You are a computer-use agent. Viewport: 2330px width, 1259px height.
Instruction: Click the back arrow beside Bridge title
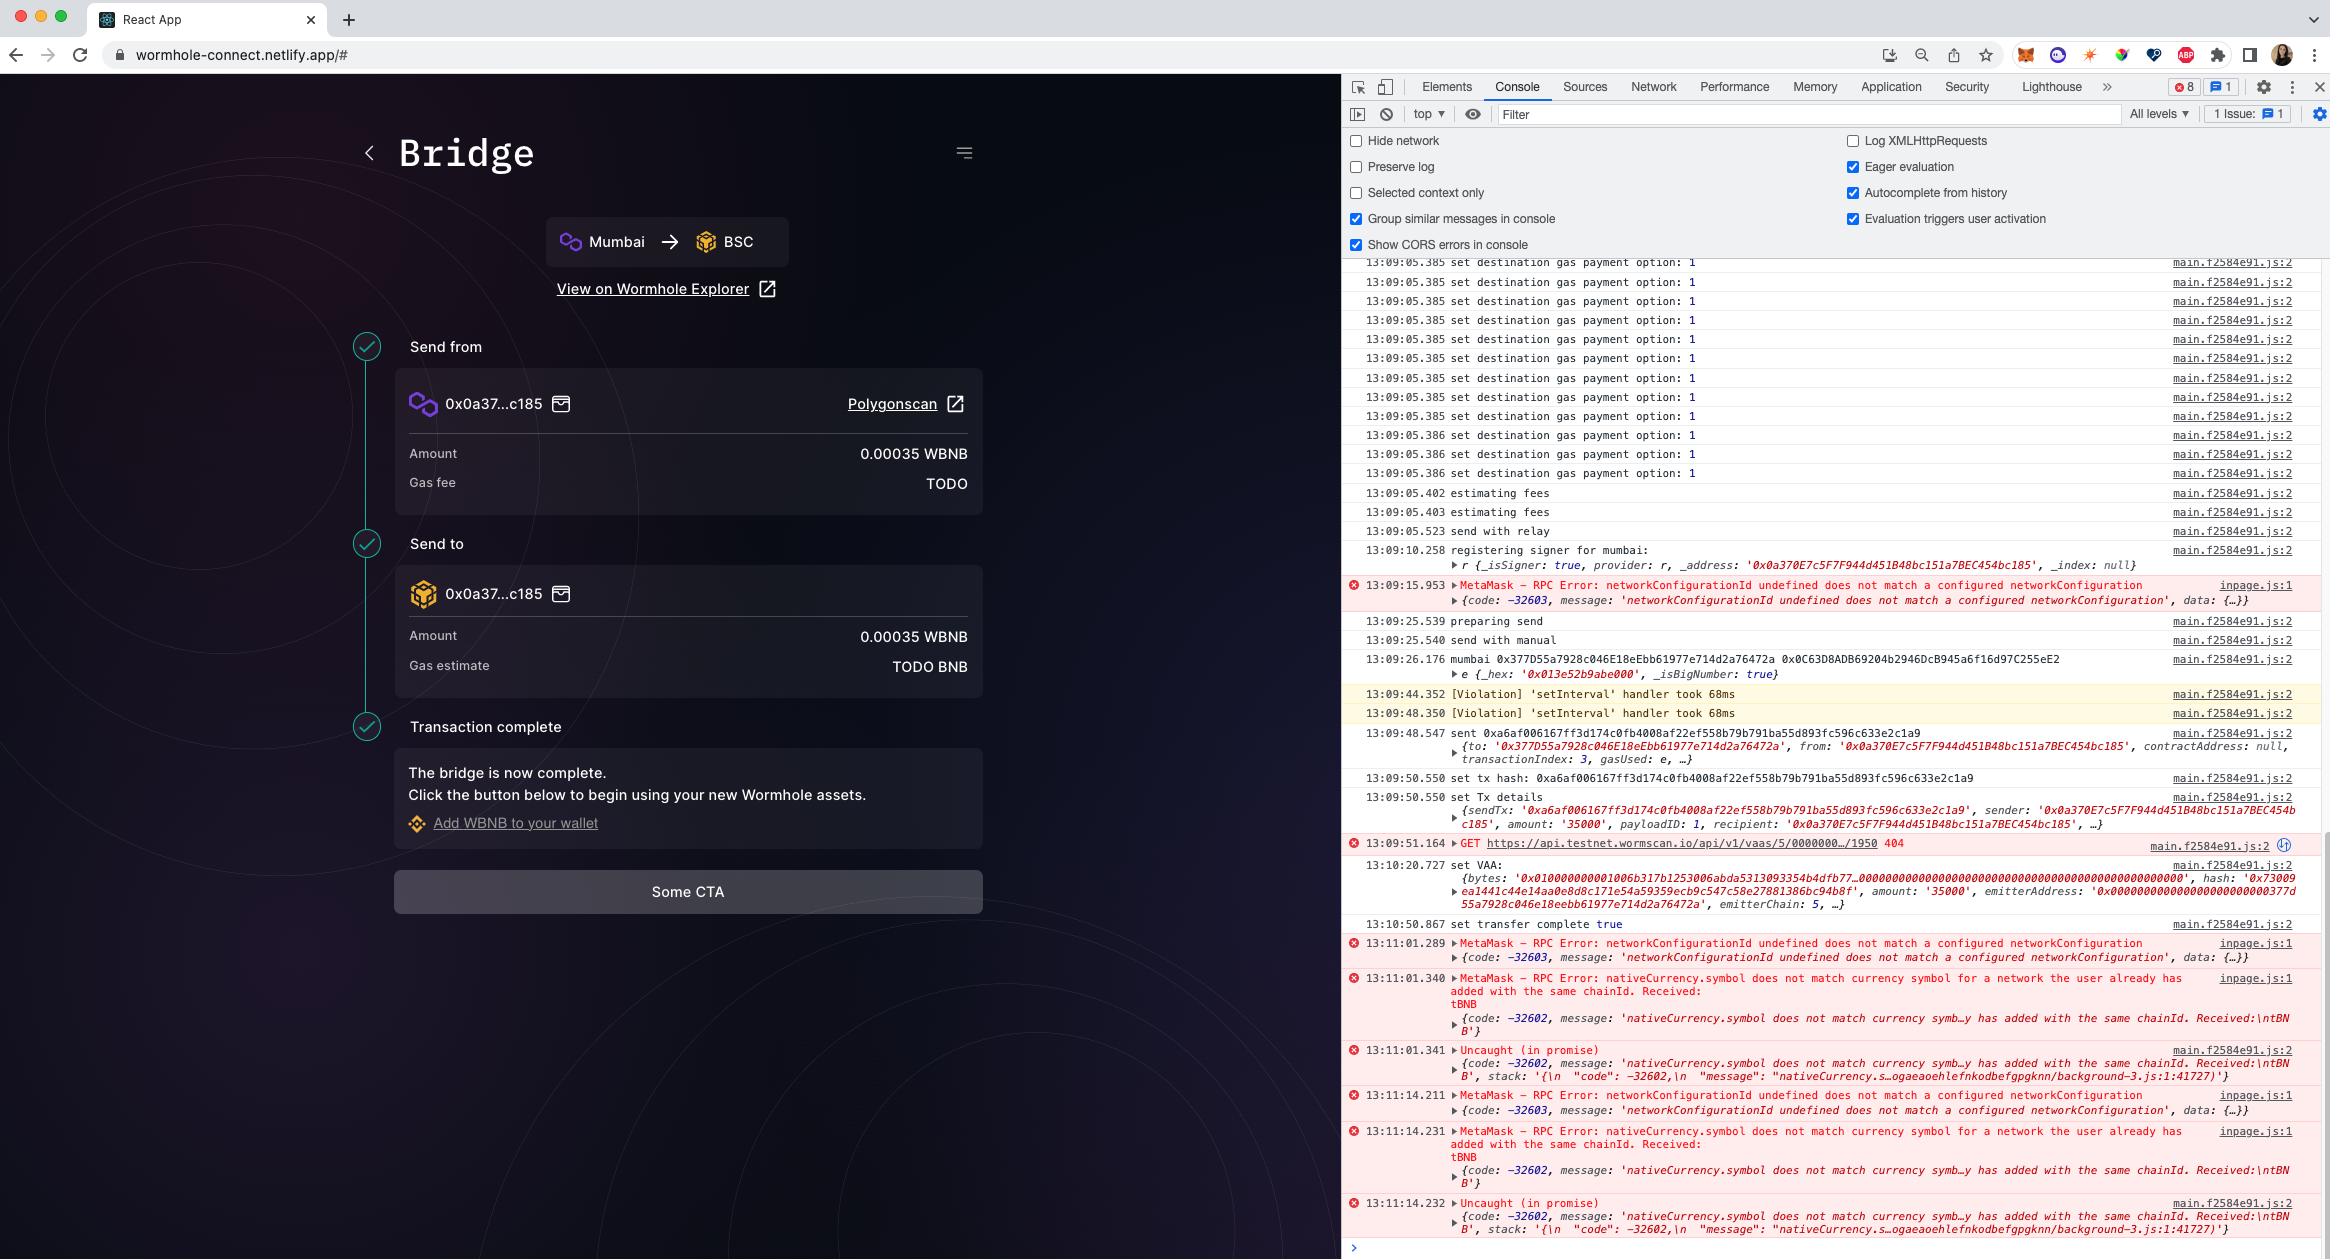369,153
